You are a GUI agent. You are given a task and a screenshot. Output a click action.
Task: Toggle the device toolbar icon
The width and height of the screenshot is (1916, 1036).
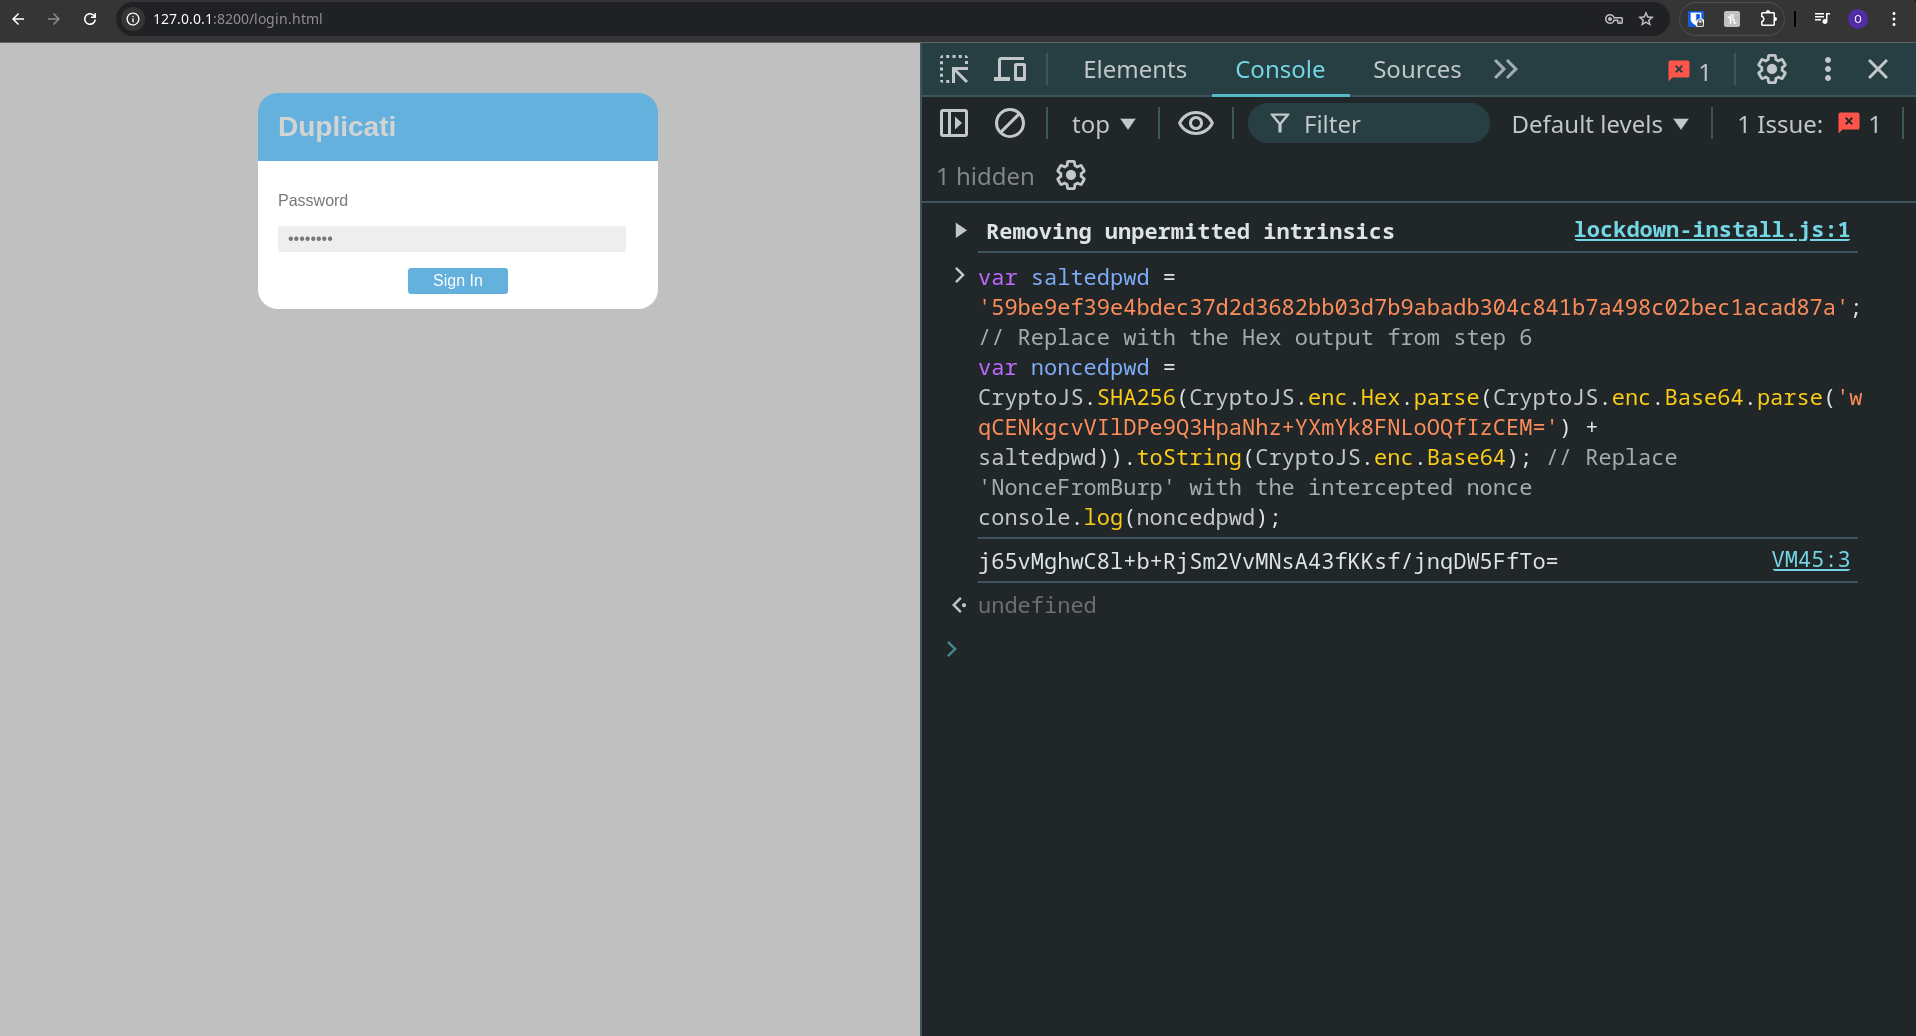(x=1010, y=69)
